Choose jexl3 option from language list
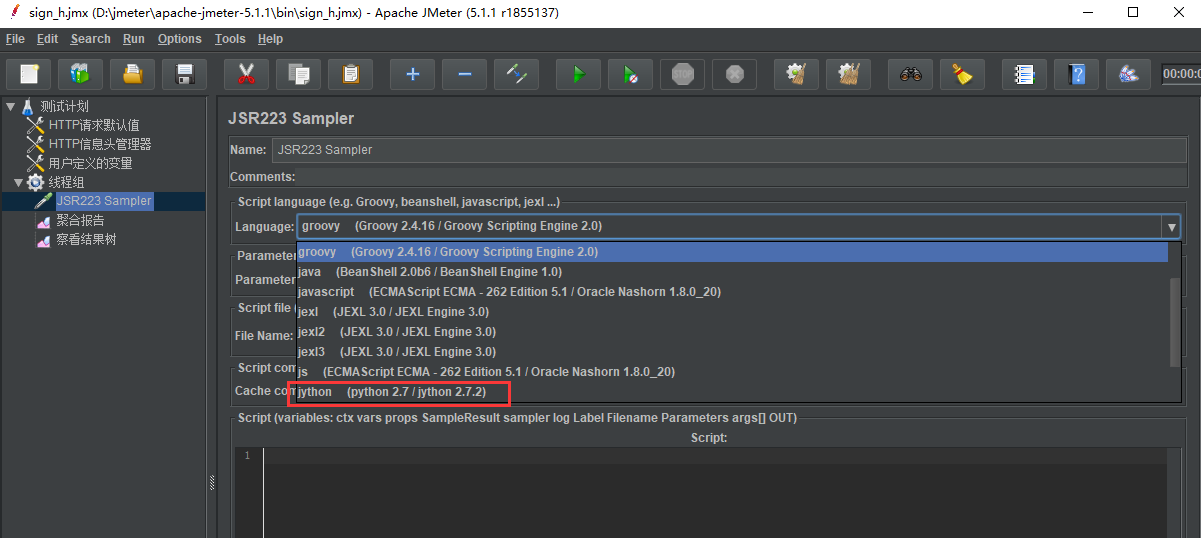This screenshot has height=538, width=1201. click(732, 352)
